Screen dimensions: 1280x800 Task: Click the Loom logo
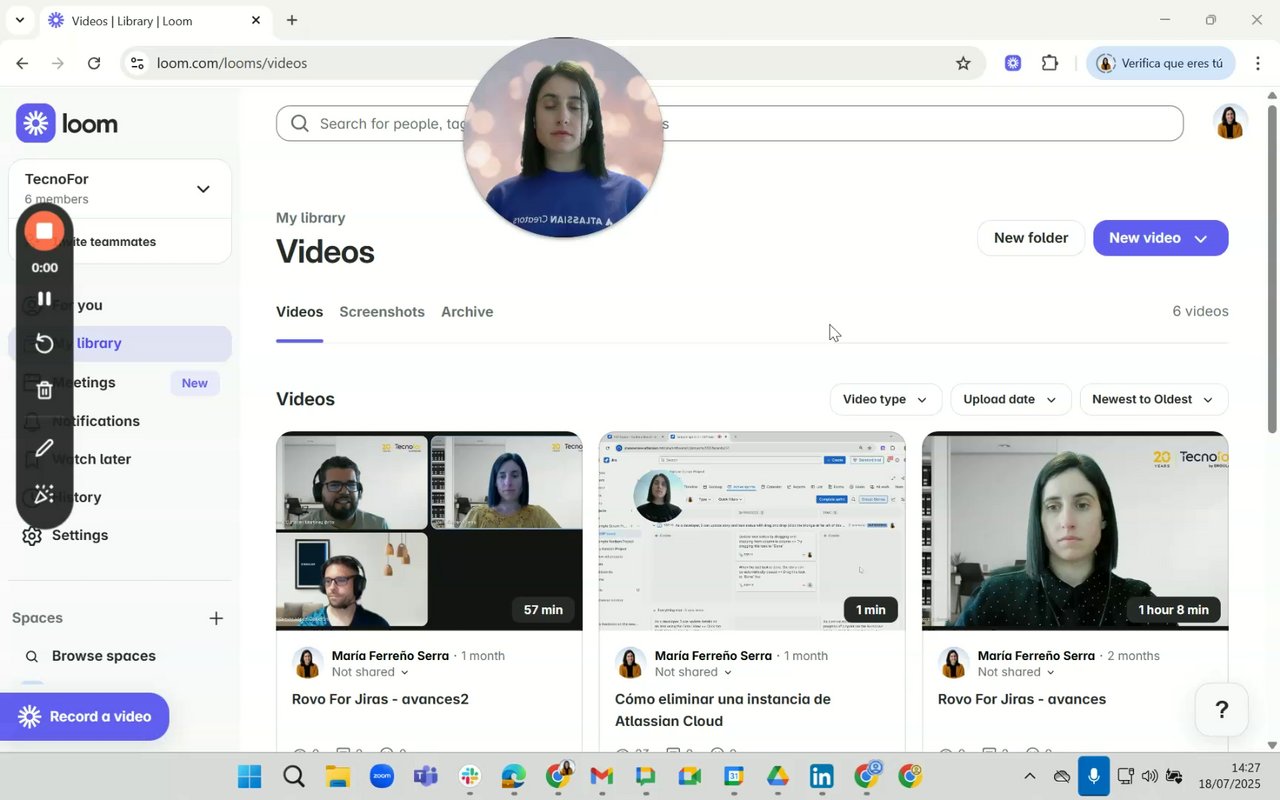pos(67,123)
